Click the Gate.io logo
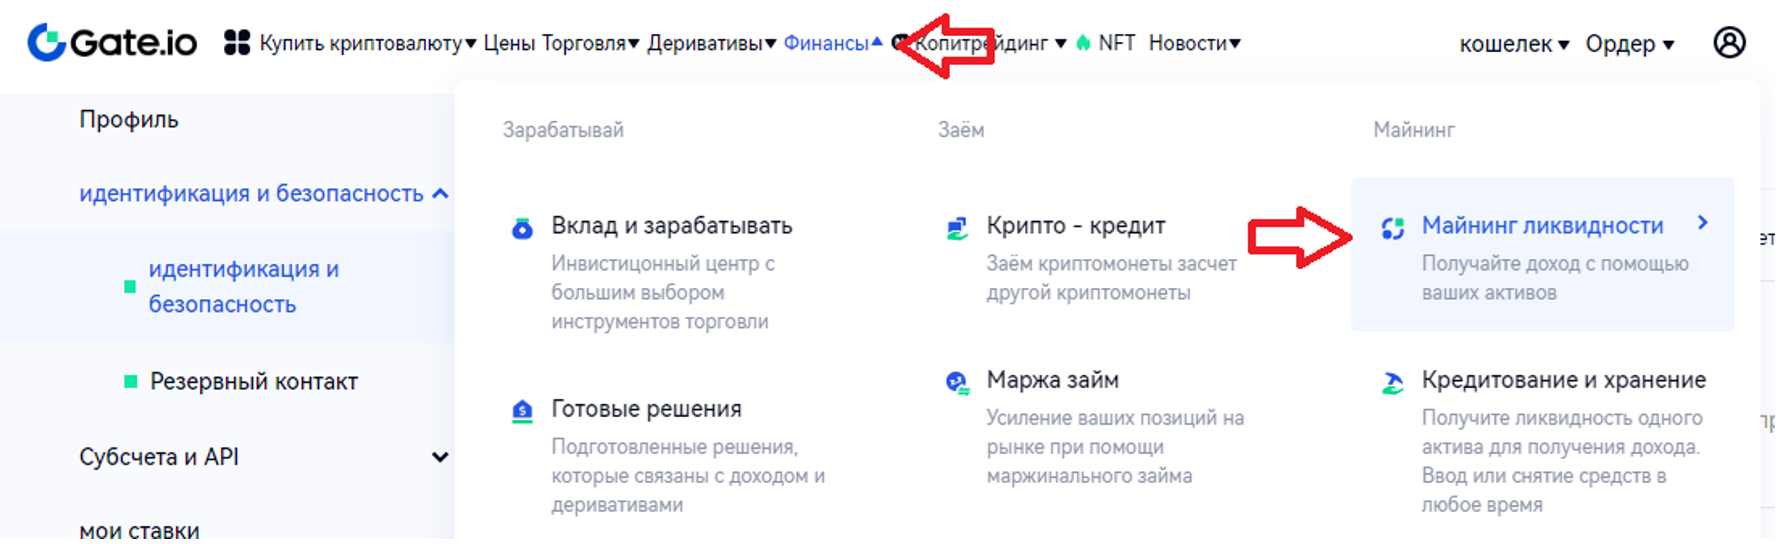The height and width of the screenshot is (544, 1782). (x=112, y=43)
